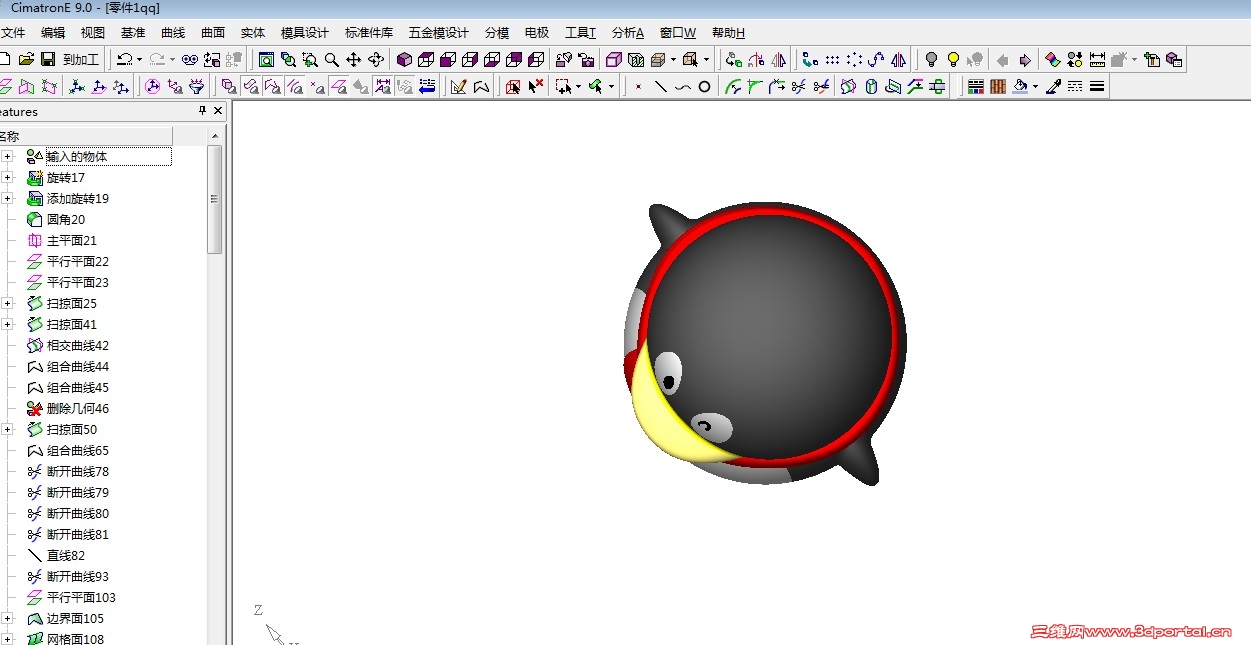This screenshot has height=645, width=1251.
Task: Select 主平面21 in the feature tree
Action: coord(72,241)
